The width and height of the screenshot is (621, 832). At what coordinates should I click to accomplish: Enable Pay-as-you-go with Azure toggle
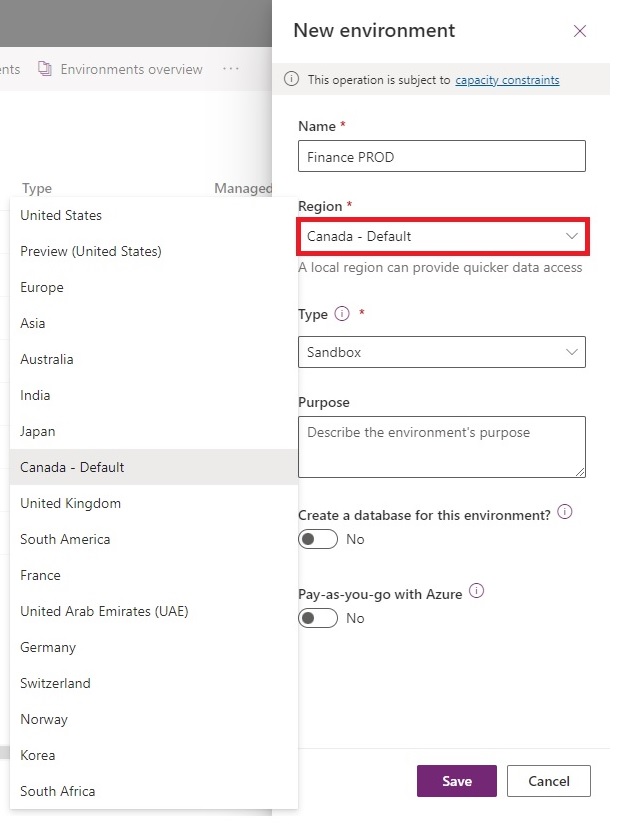pos(318,618)
